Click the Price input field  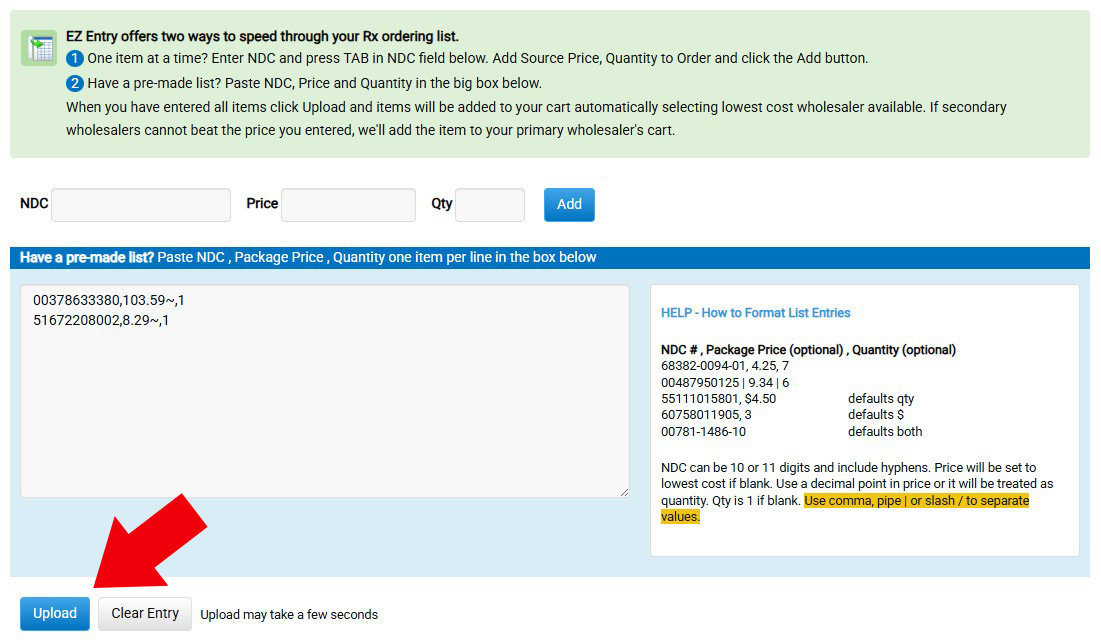(x=348, y=204)
